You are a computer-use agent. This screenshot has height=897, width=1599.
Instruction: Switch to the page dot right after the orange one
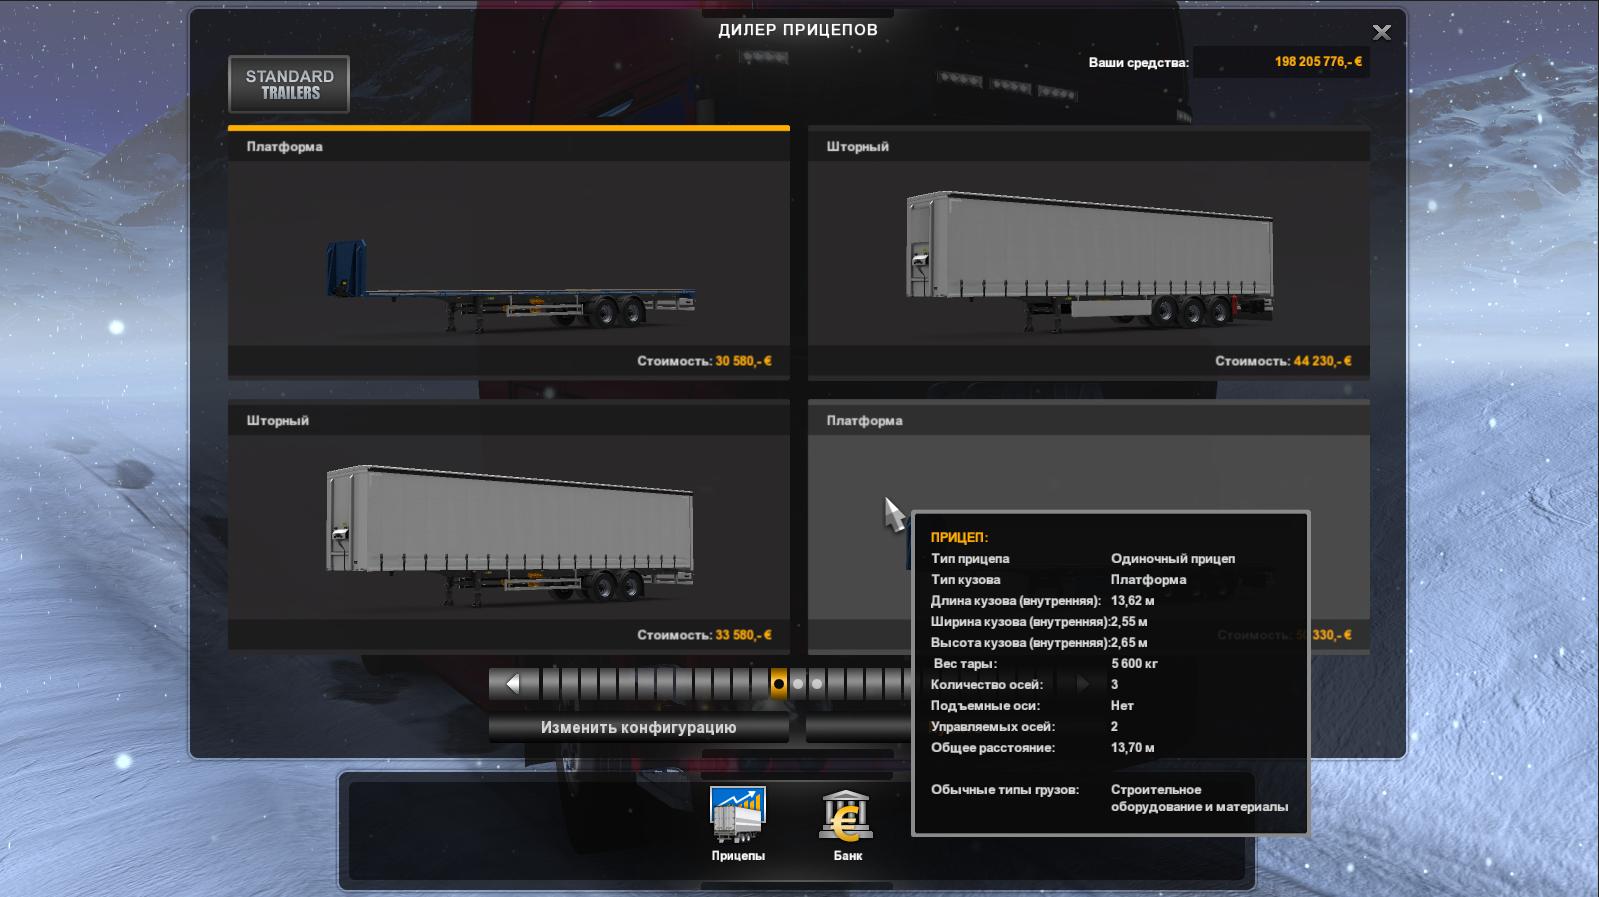click(x=798, y=684)
